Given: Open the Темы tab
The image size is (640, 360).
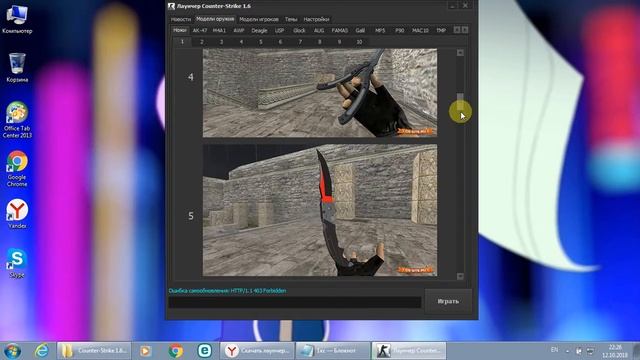Looking at the screenshot, I should [x=291, y=19].
